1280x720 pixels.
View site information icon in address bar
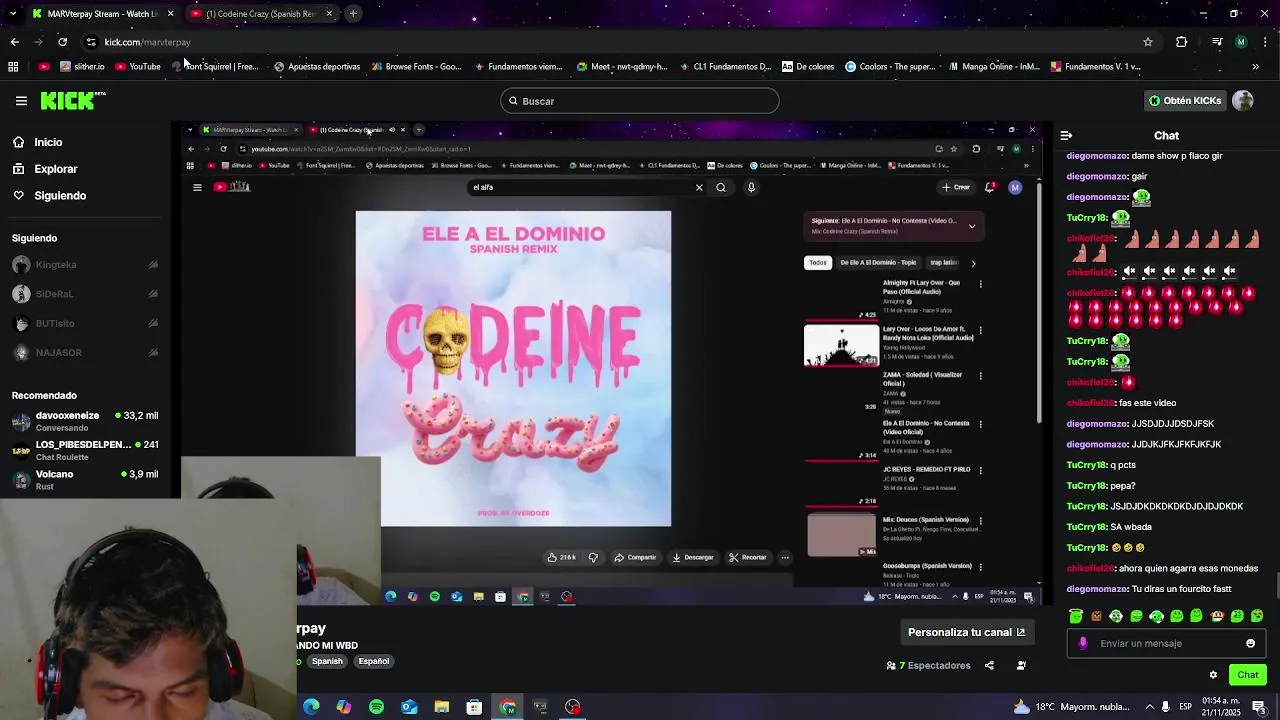click(91, 42)
